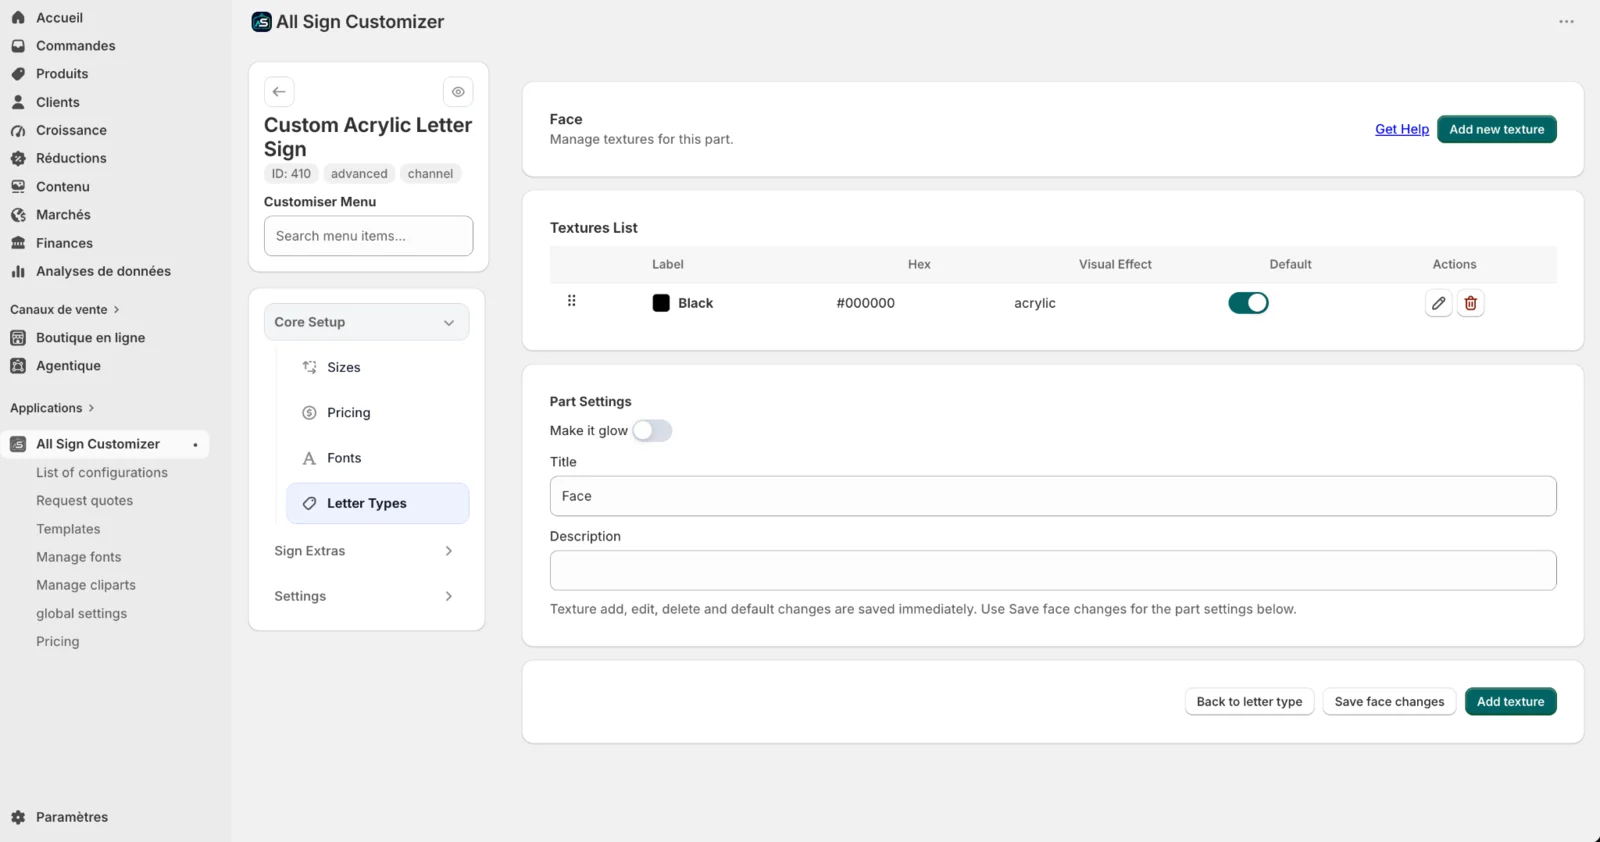This screenshot has width=1600, height=842.
Task: Click the pencil edit icon for Black texture
Action: [1438, 303]
